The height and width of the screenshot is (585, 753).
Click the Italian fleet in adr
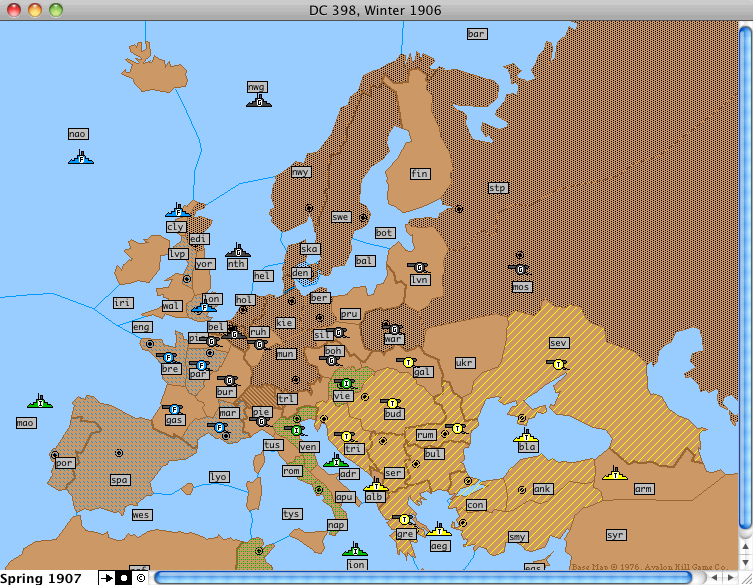tap(336, 461)
